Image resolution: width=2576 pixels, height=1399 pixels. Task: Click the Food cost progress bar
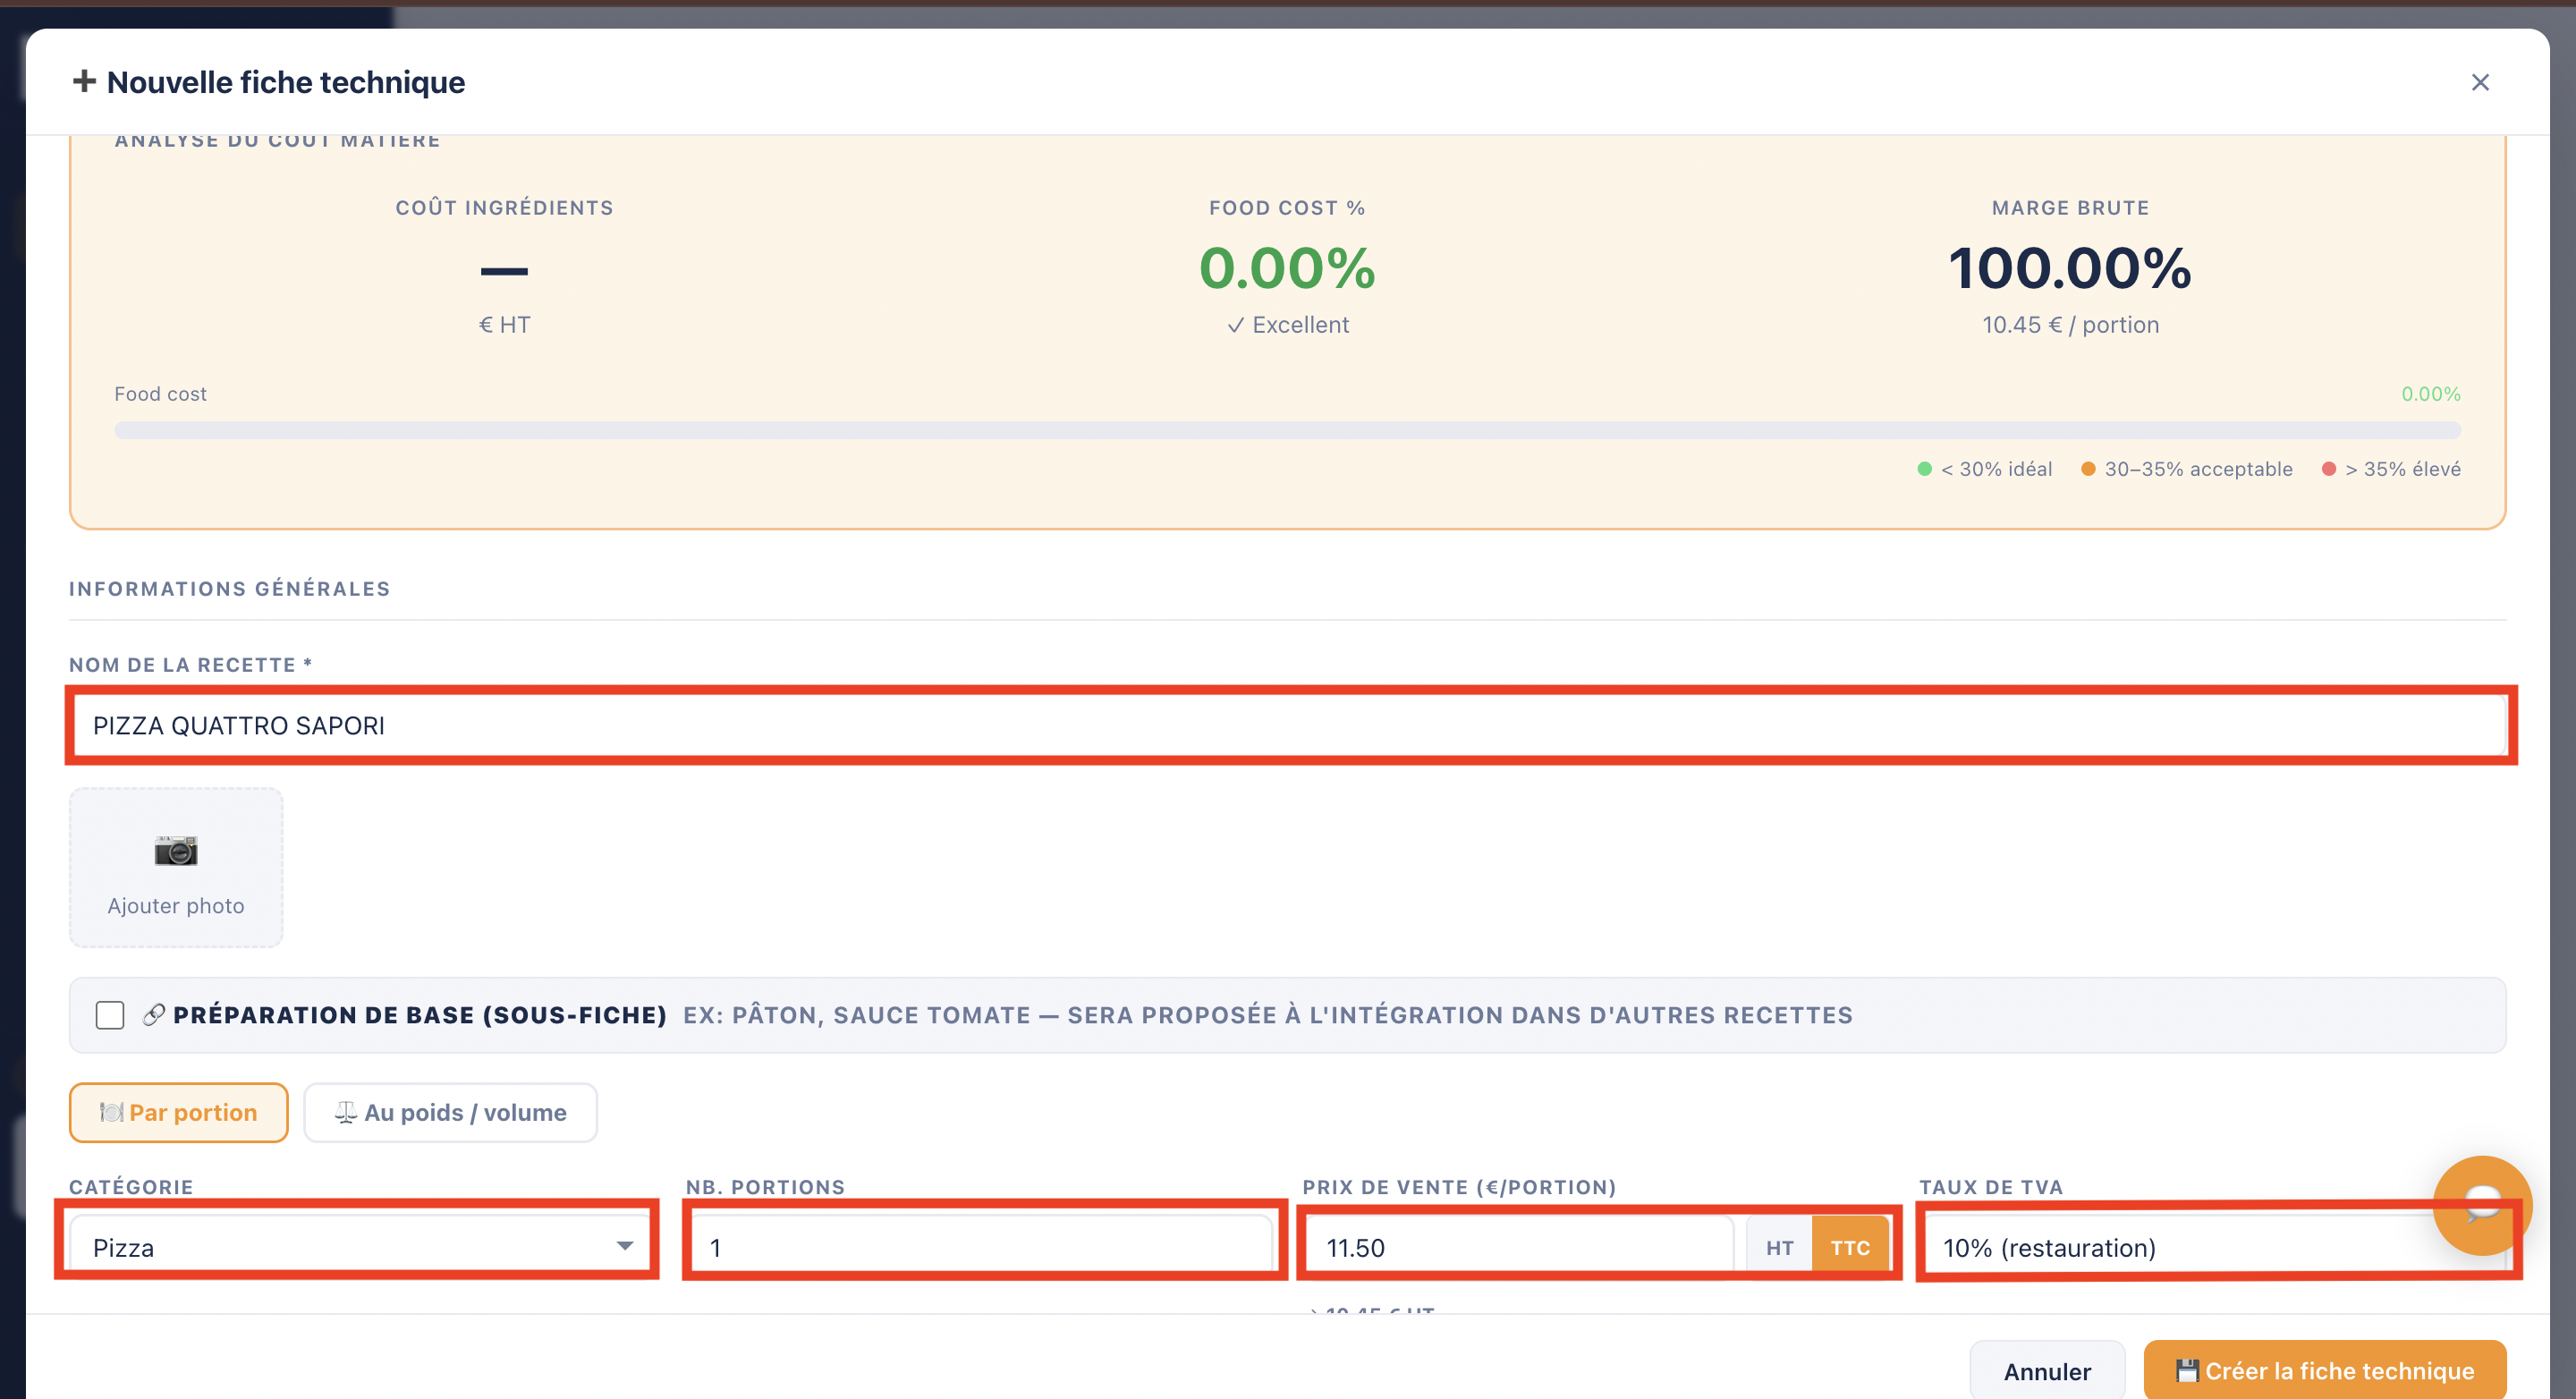click(x=1287, y=430)
